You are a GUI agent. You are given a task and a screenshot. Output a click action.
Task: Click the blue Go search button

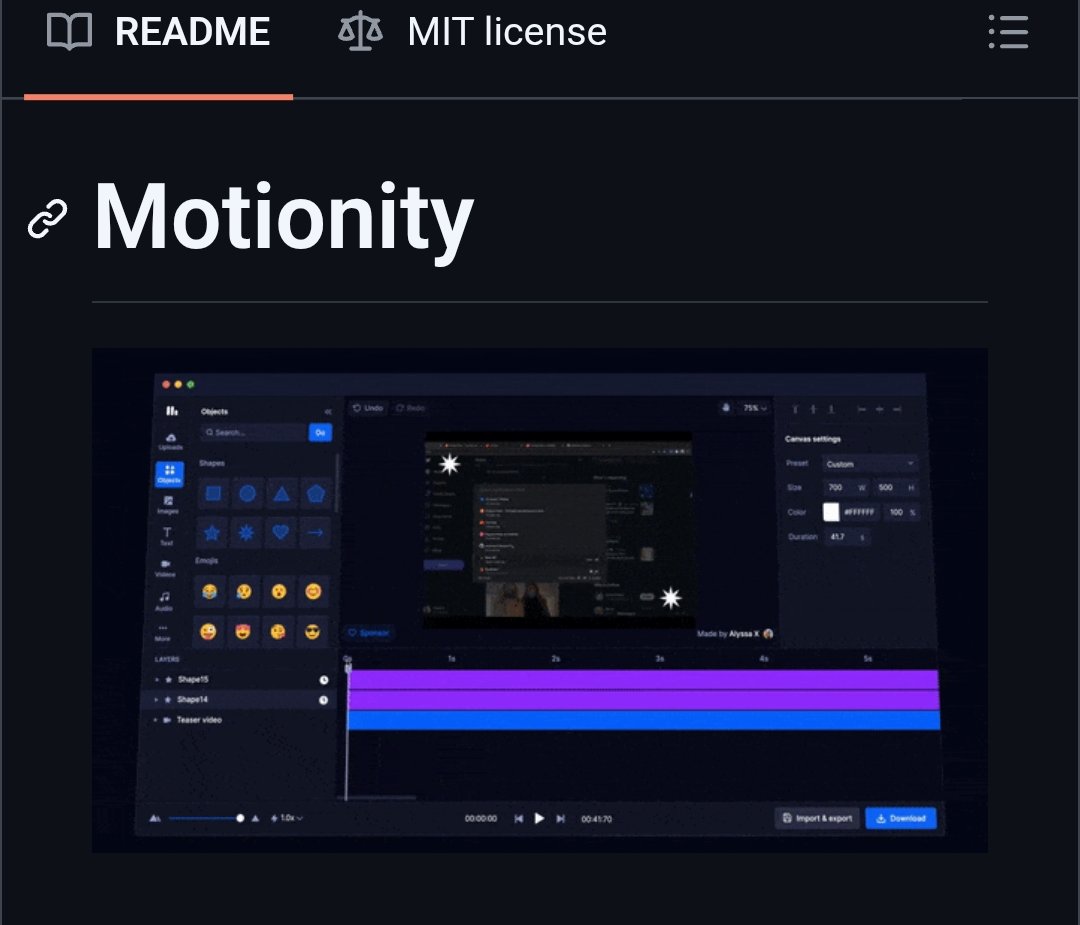320,433
